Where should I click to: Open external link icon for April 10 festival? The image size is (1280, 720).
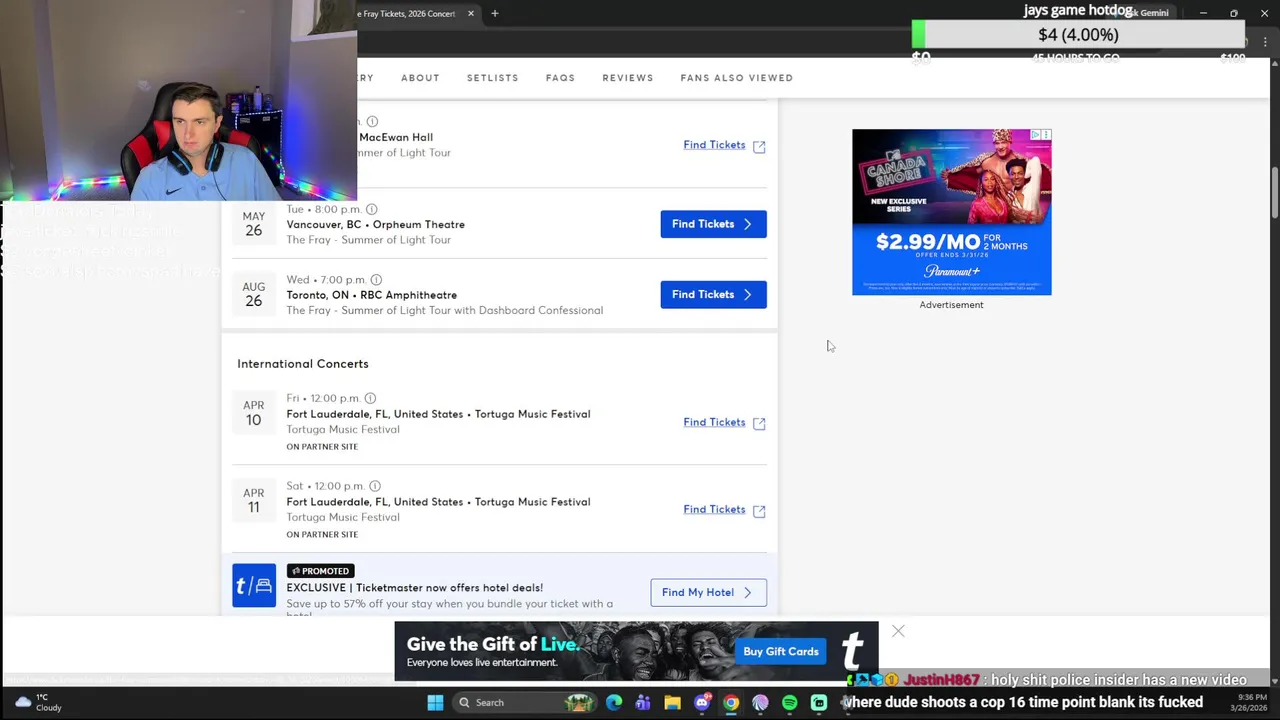click(x=759, y=423)
